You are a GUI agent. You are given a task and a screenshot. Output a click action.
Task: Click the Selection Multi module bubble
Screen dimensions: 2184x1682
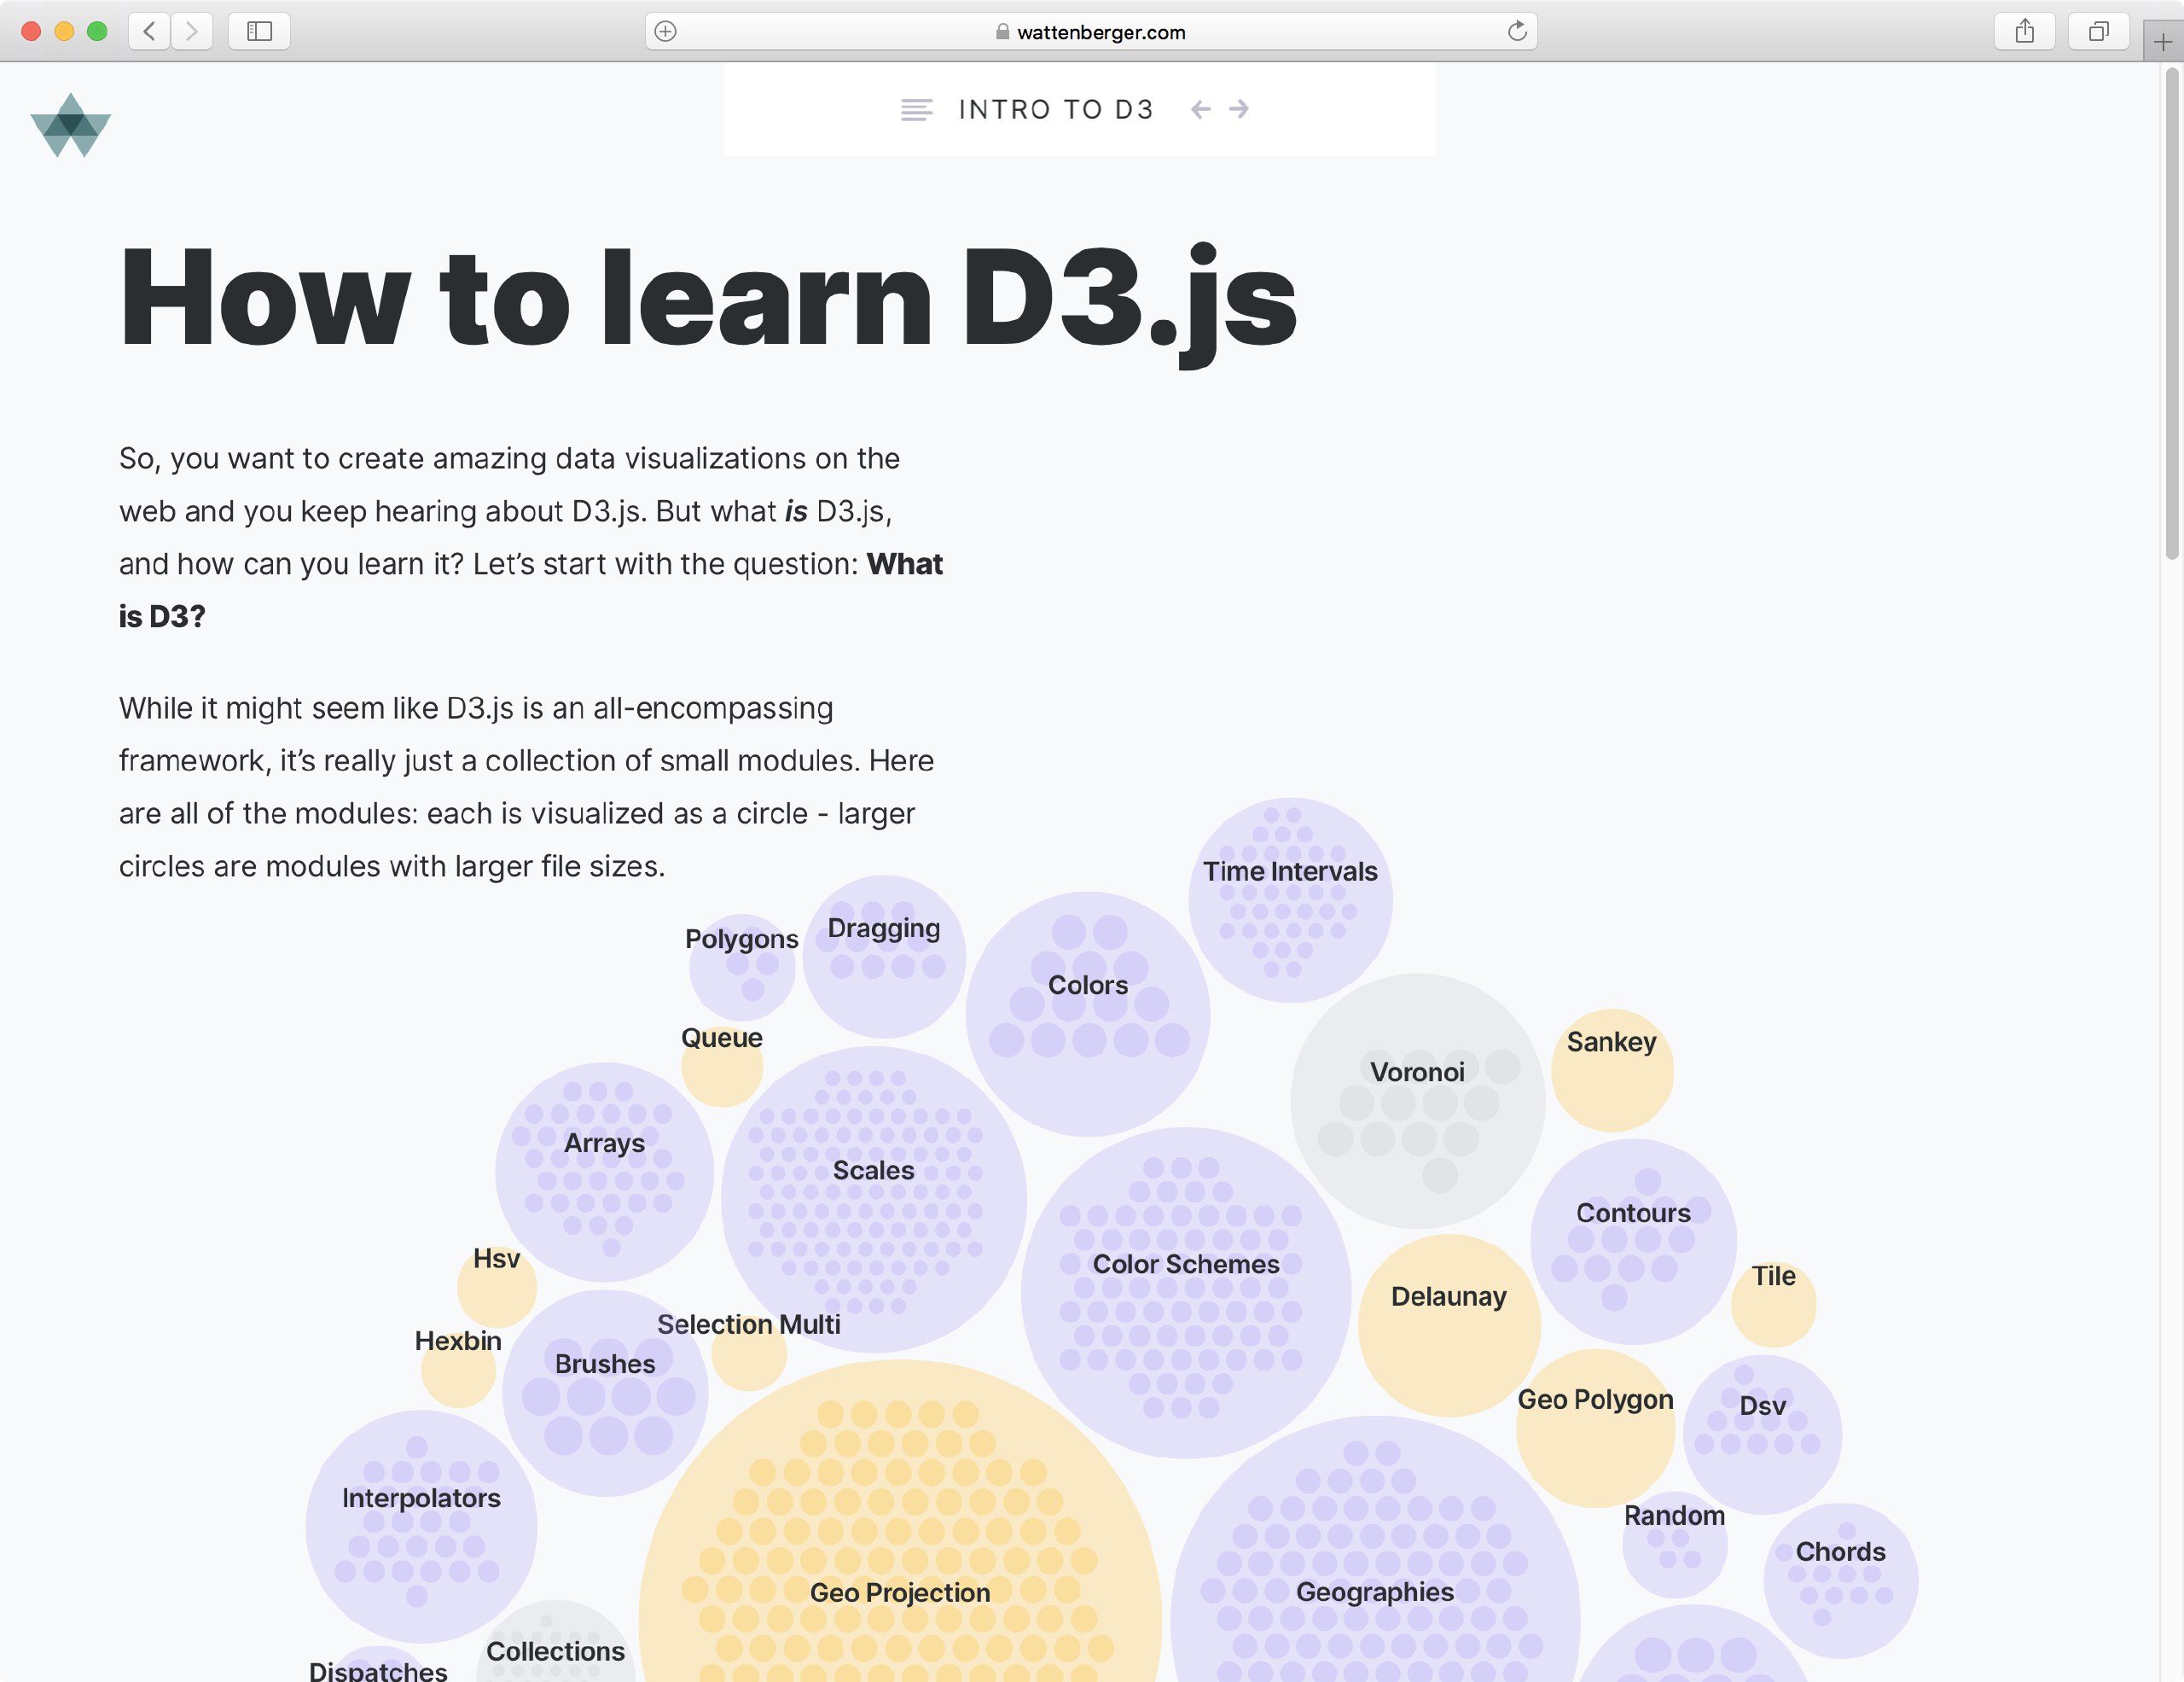(x=749, y=1352)
